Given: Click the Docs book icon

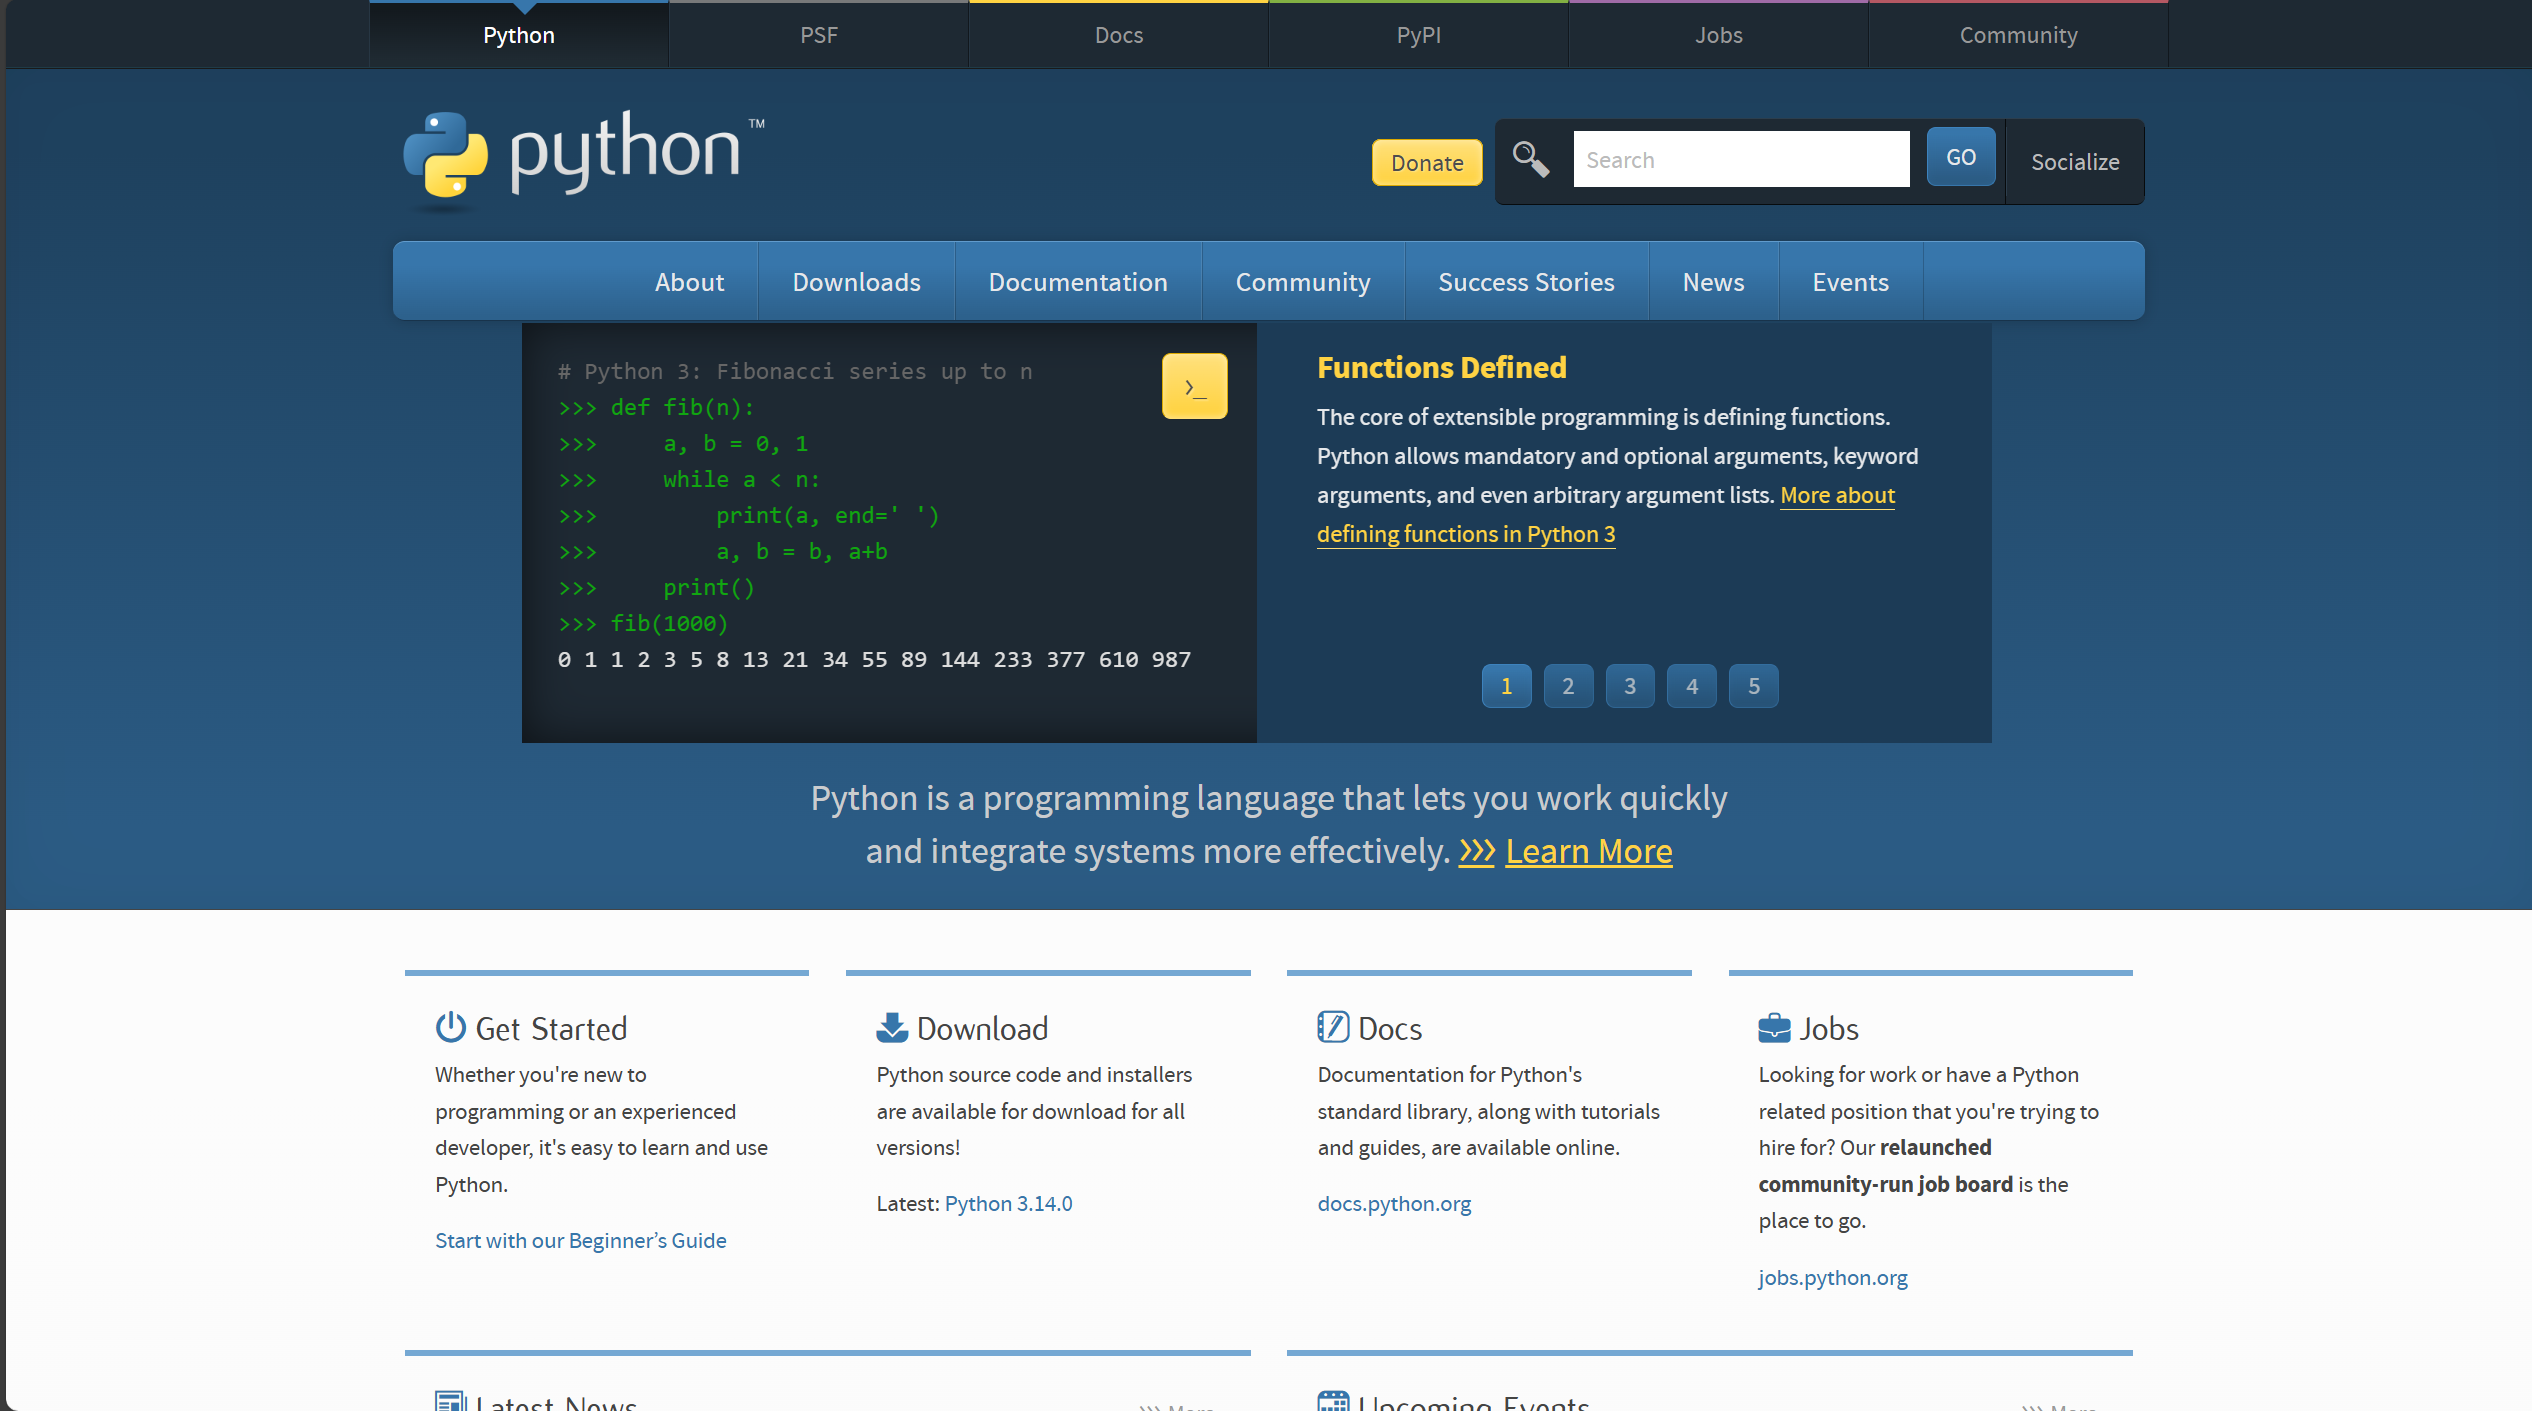Looking at the screenshot, I should point(1332,1027).
